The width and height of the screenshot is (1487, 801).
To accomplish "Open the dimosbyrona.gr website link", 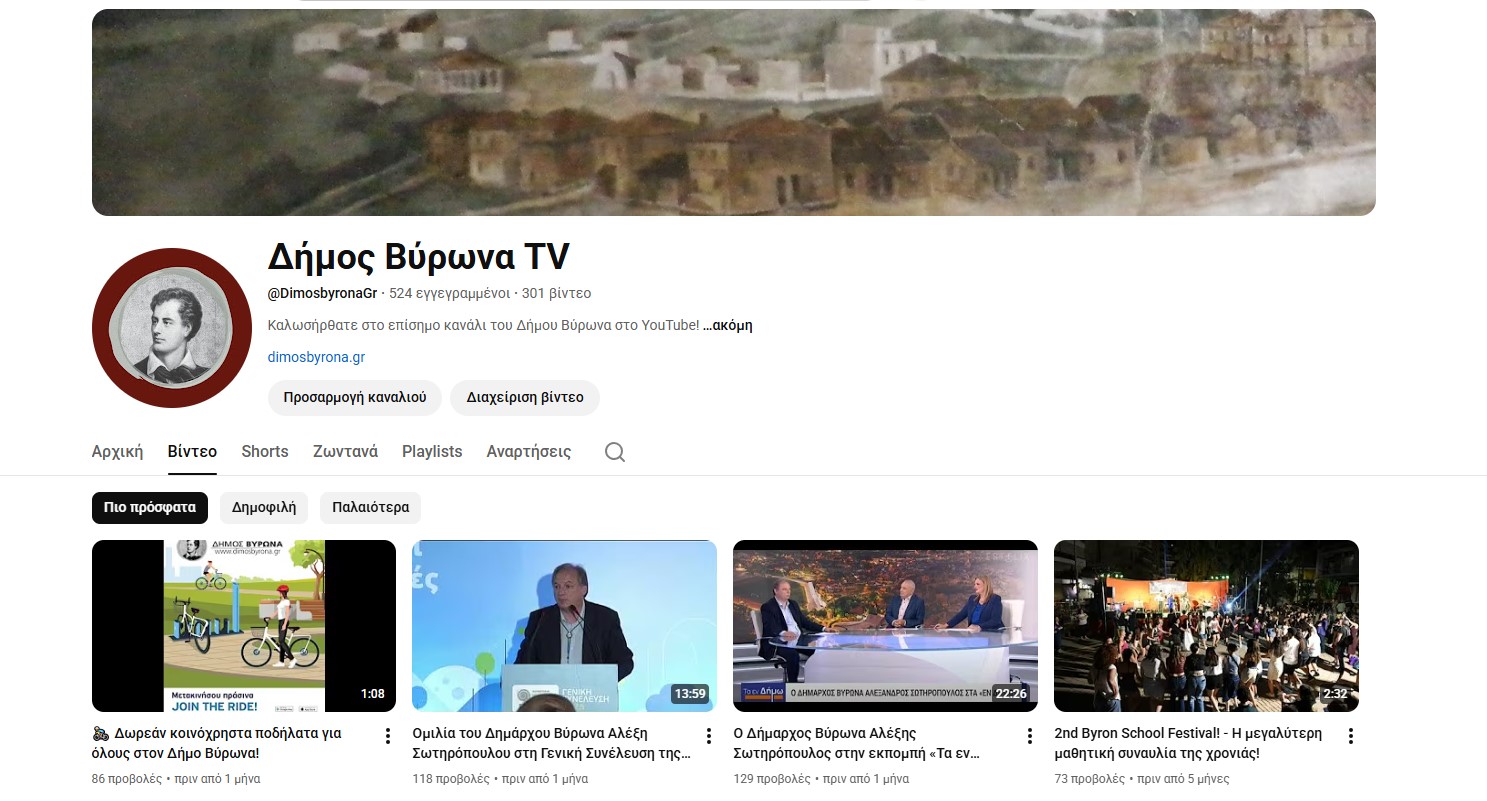I will (x=316, y=357).
